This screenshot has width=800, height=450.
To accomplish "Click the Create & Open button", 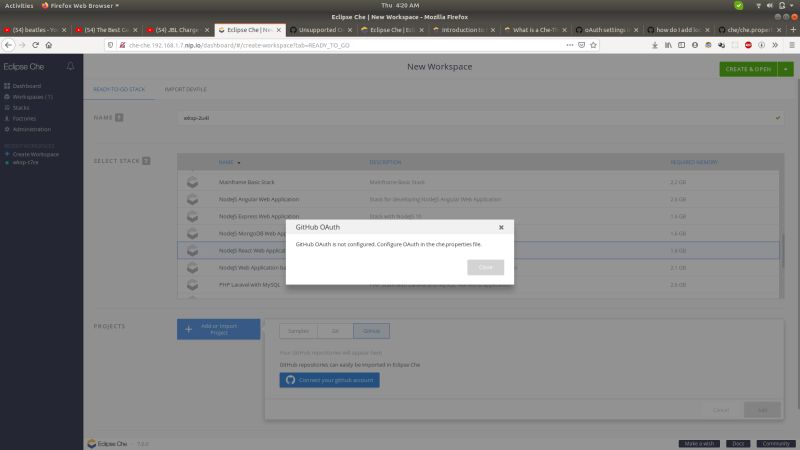I will point(748,69).
